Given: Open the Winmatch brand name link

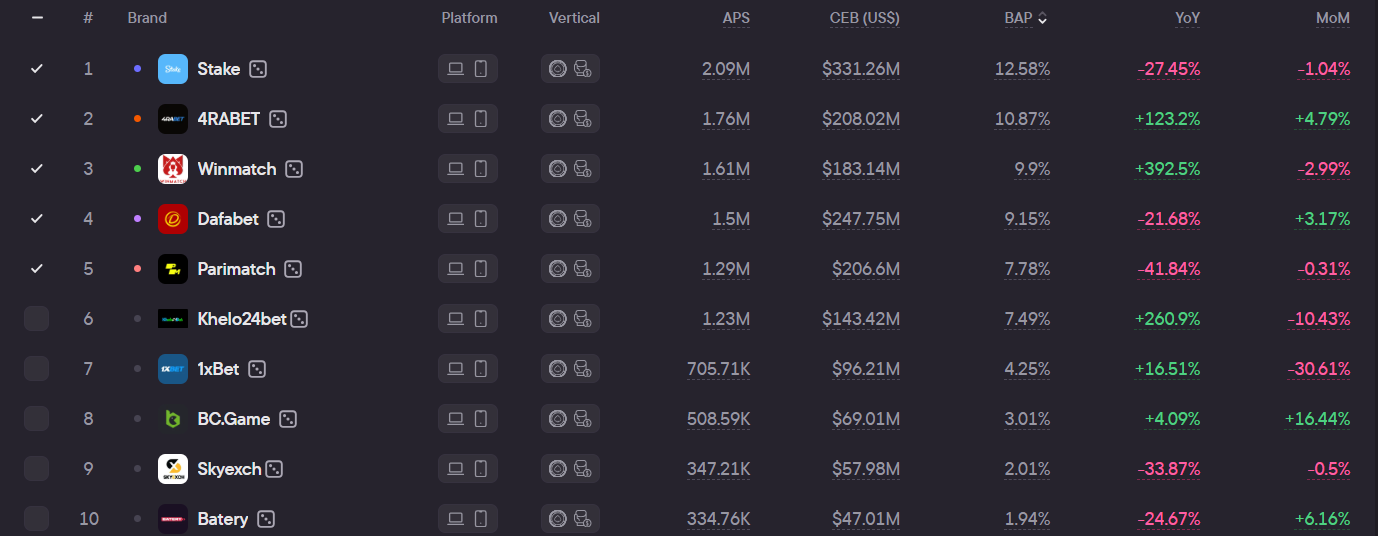Looking at the screenshot, I should coord(237,169).
